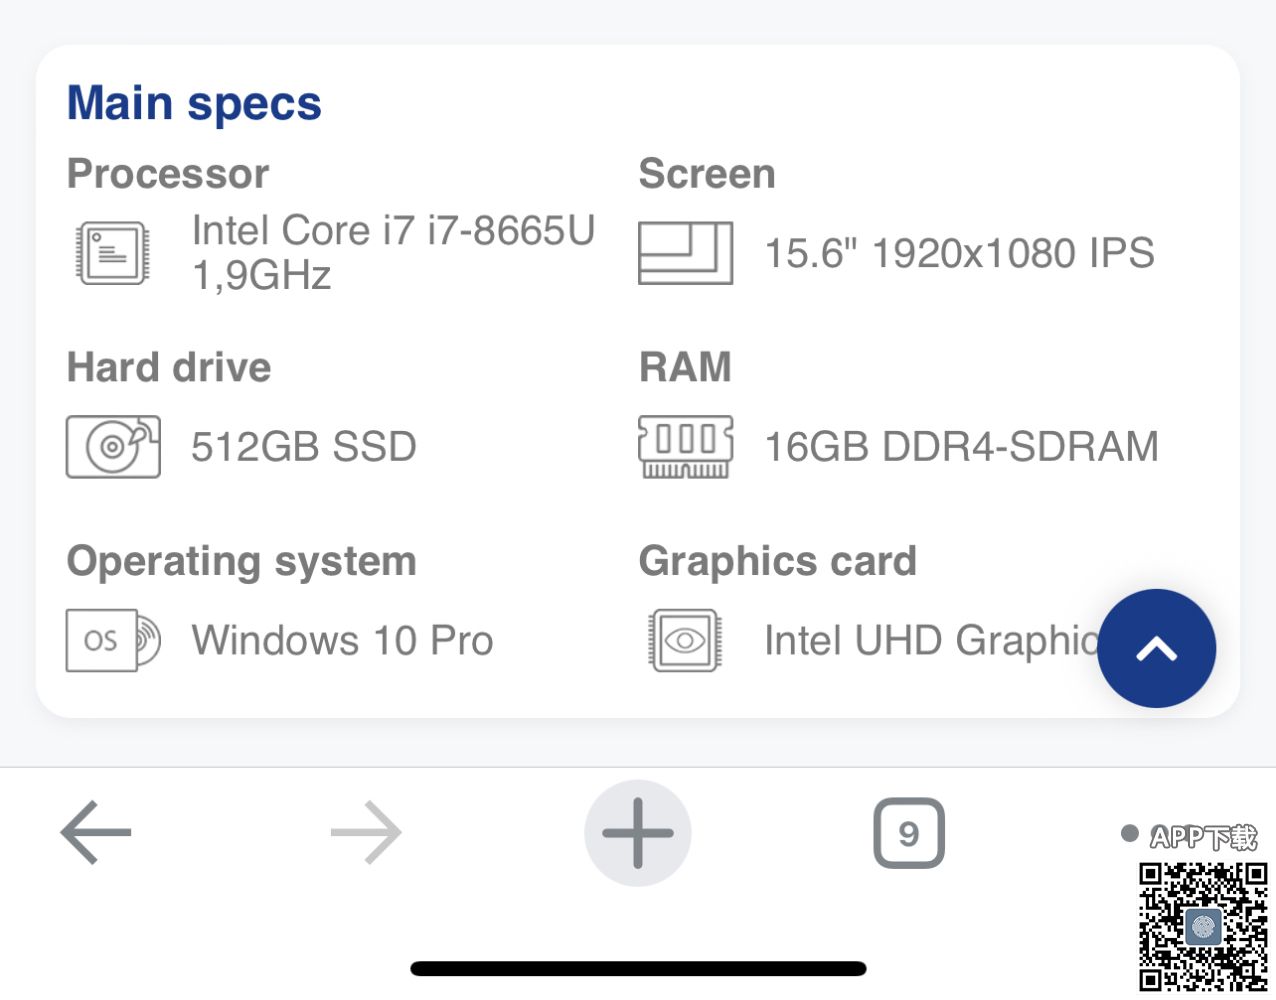1276x1000 pixels.
Task: Click the 16GB DDR4-SDRAM value
Action: click(x=961, y=447)
